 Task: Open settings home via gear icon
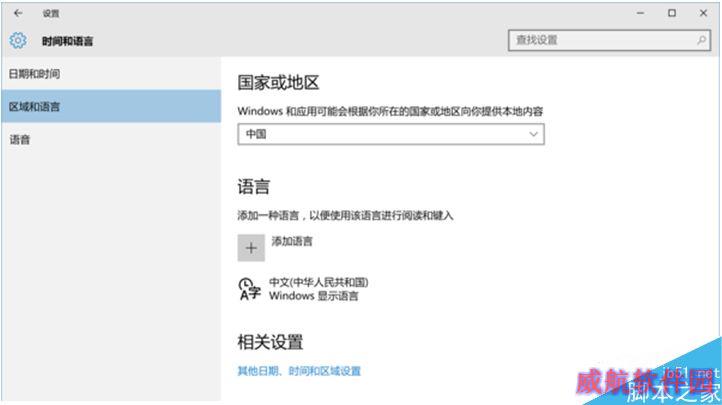point(18,41)
